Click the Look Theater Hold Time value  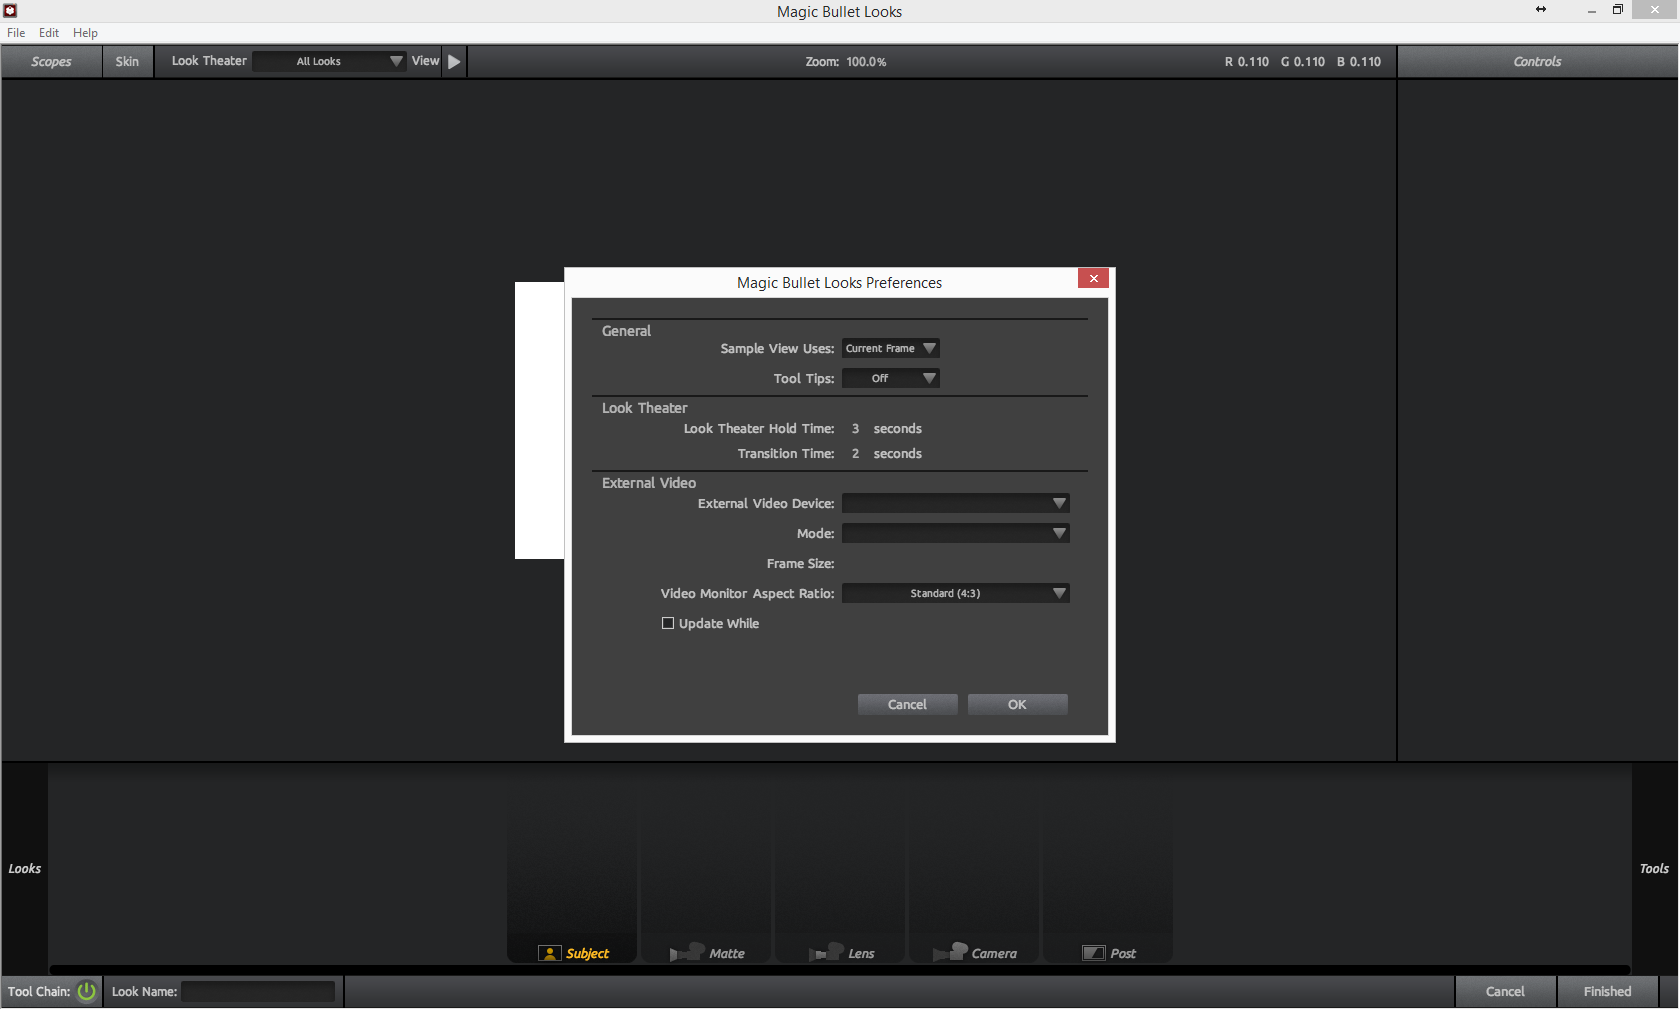tap(855, 428)
